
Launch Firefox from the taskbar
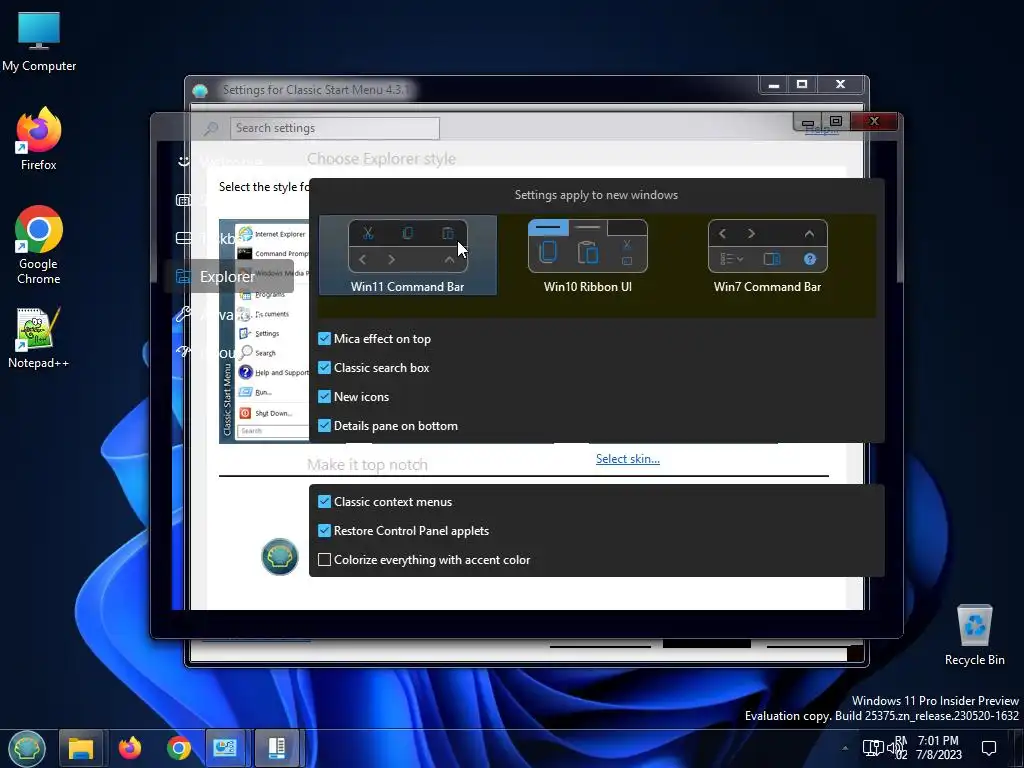click(130, 748)
